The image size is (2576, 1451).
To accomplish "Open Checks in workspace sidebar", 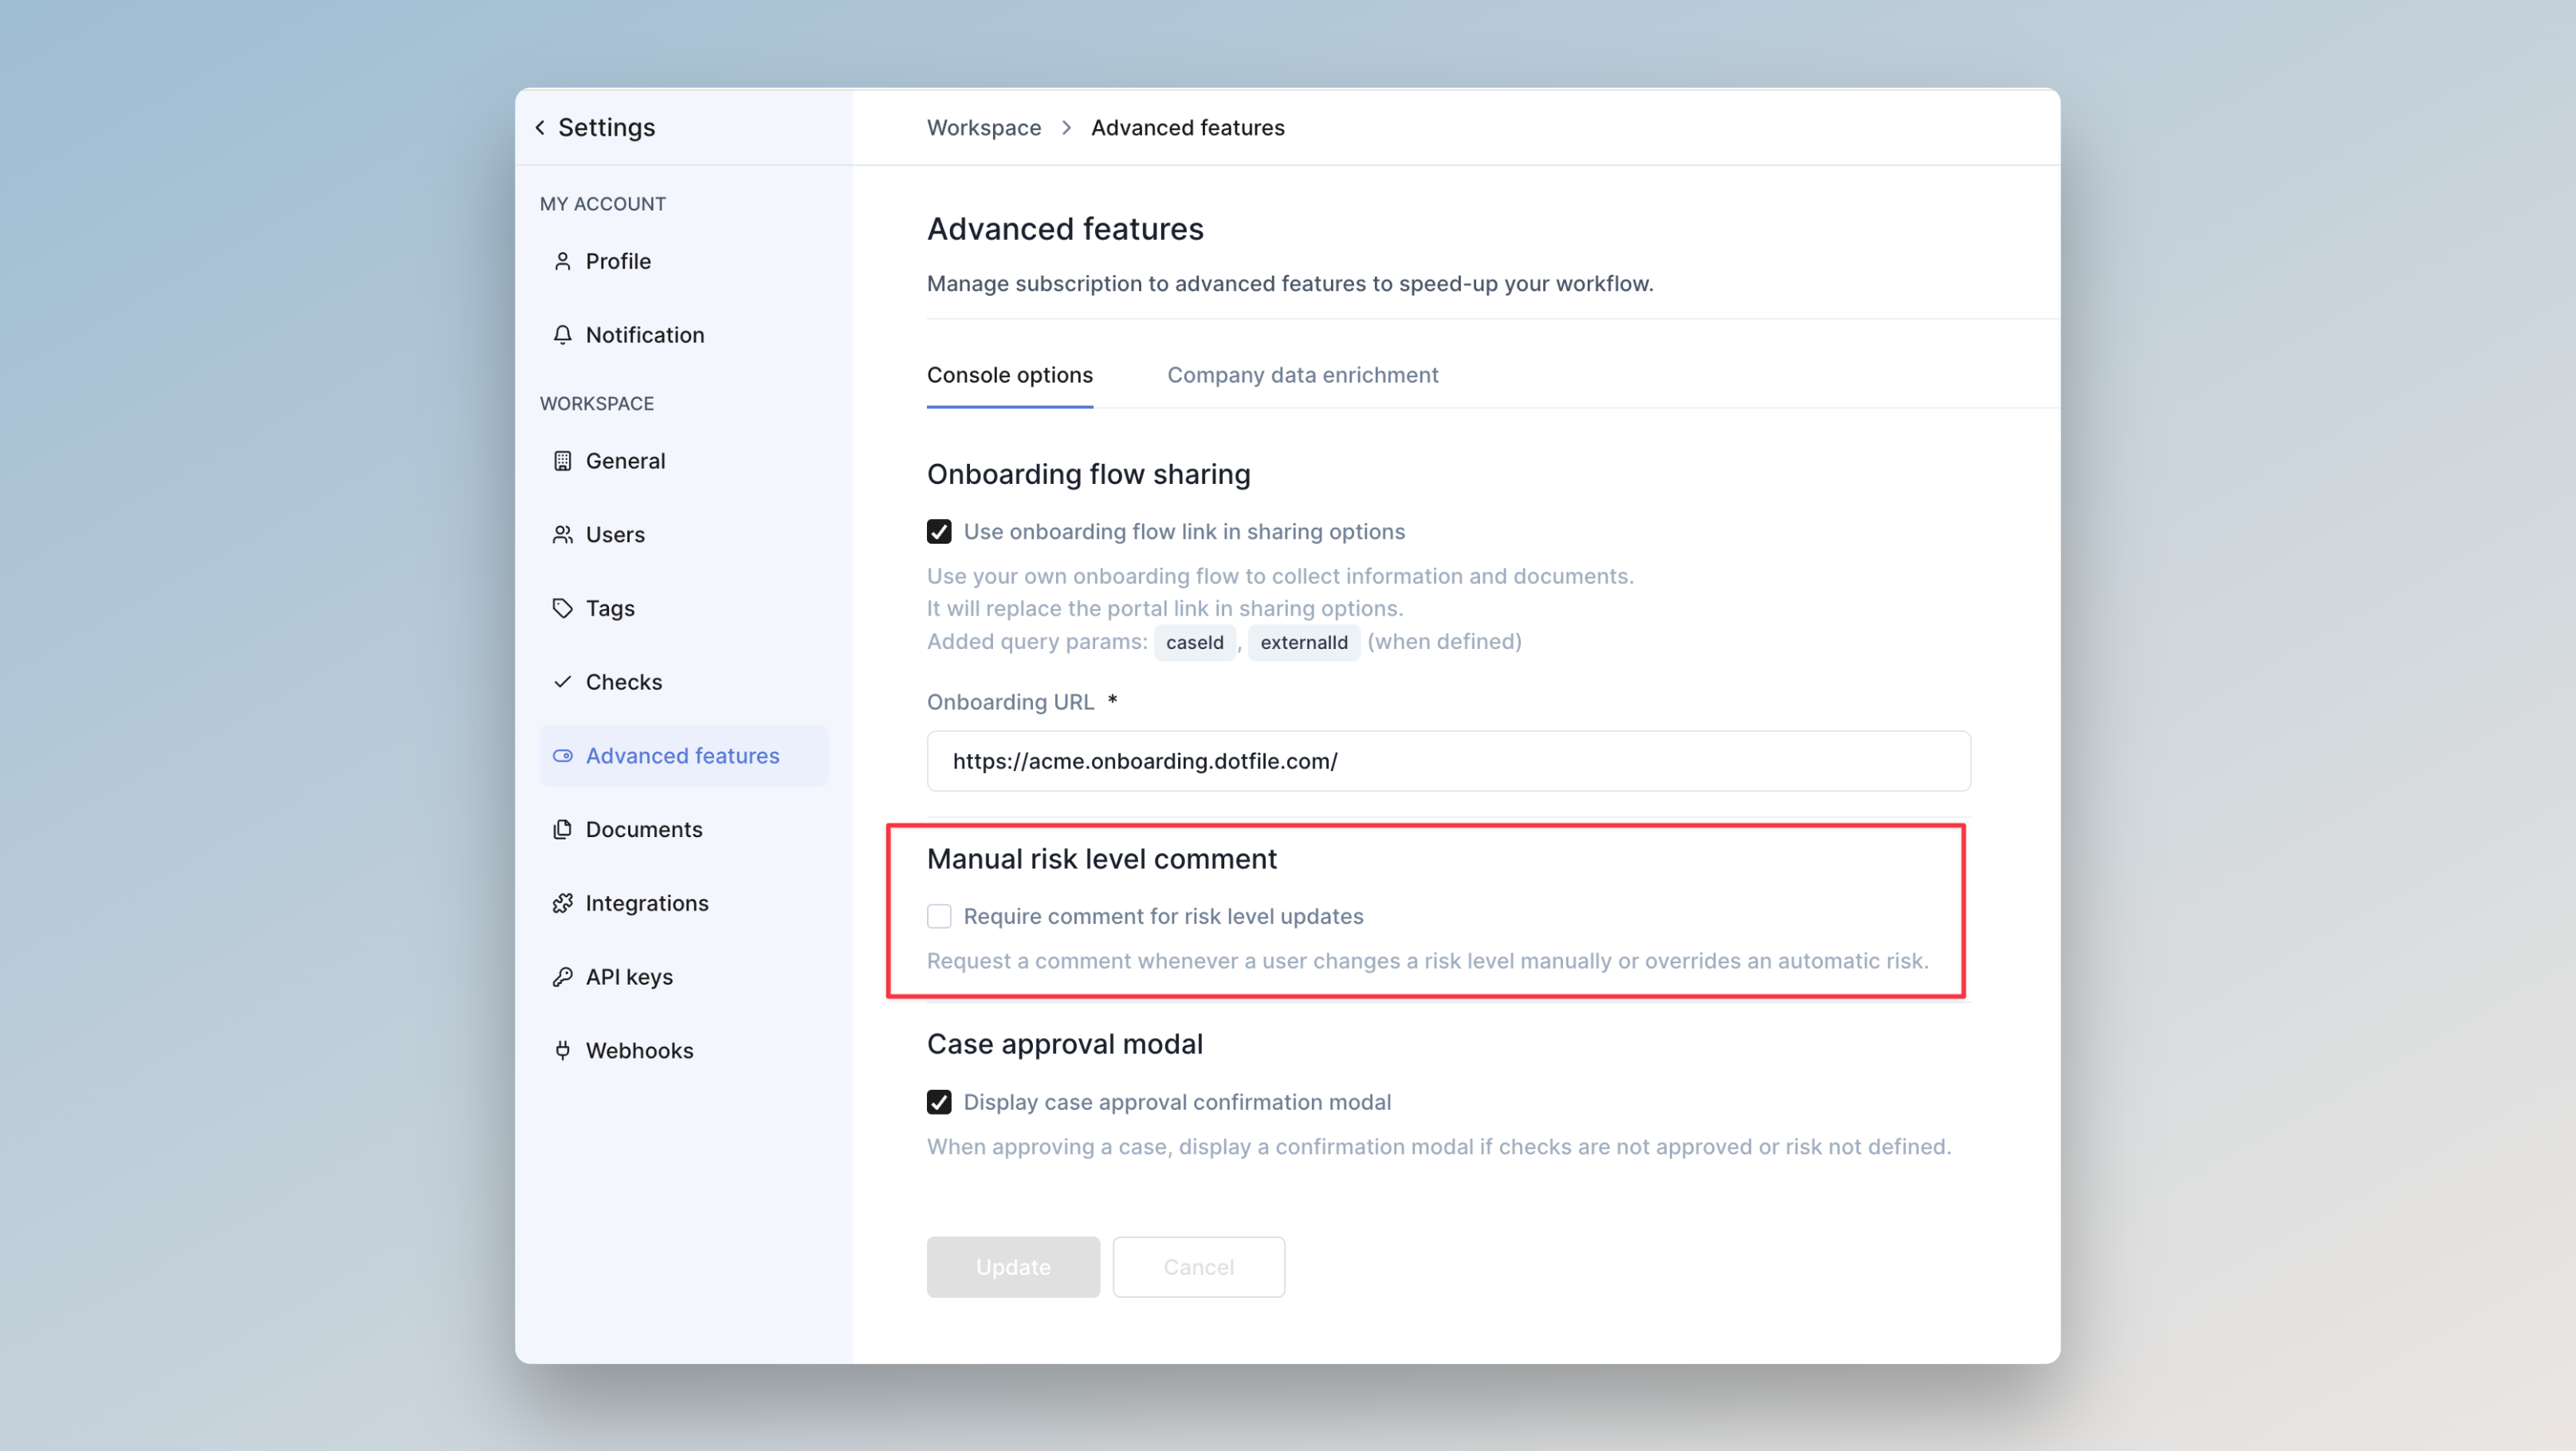I will (x=623, y=682).
